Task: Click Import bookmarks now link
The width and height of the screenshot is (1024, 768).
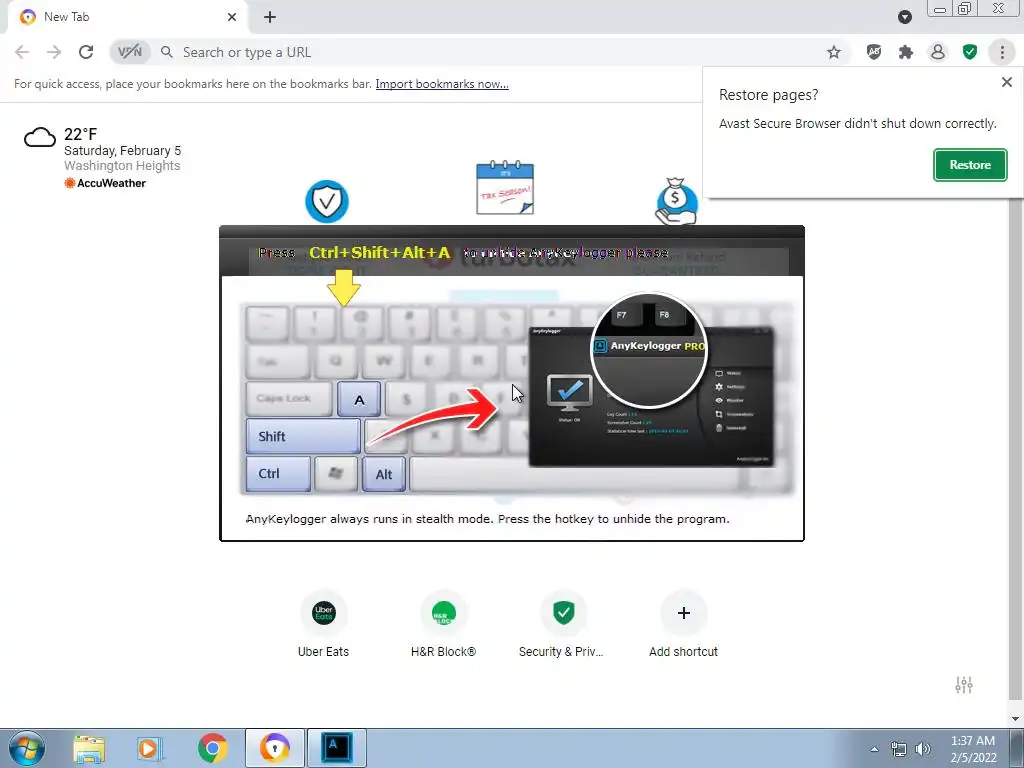Action: point(442,84)
